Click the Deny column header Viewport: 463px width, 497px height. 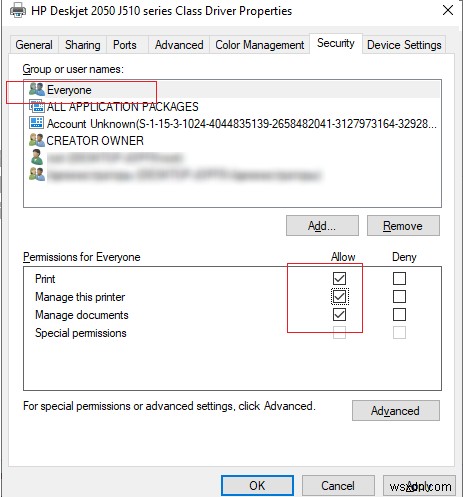(404, 257)
